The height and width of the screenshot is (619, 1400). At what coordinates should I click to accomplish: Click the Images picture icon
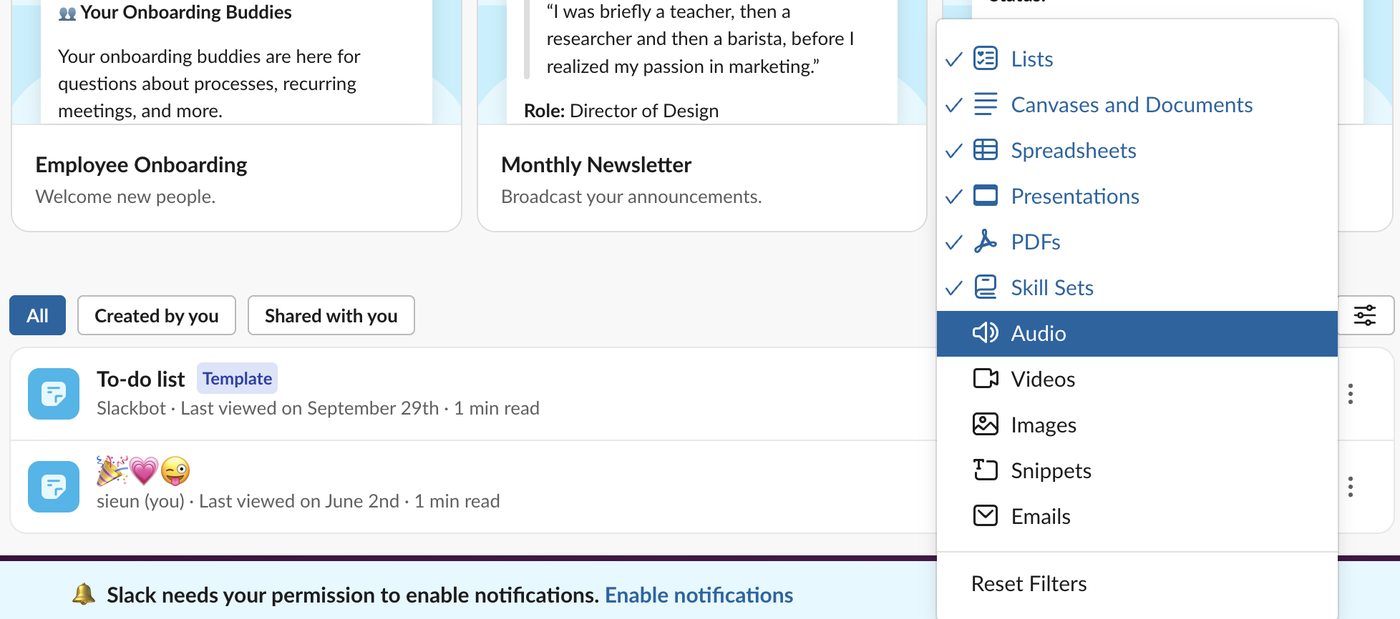click(x=985, y=425)
